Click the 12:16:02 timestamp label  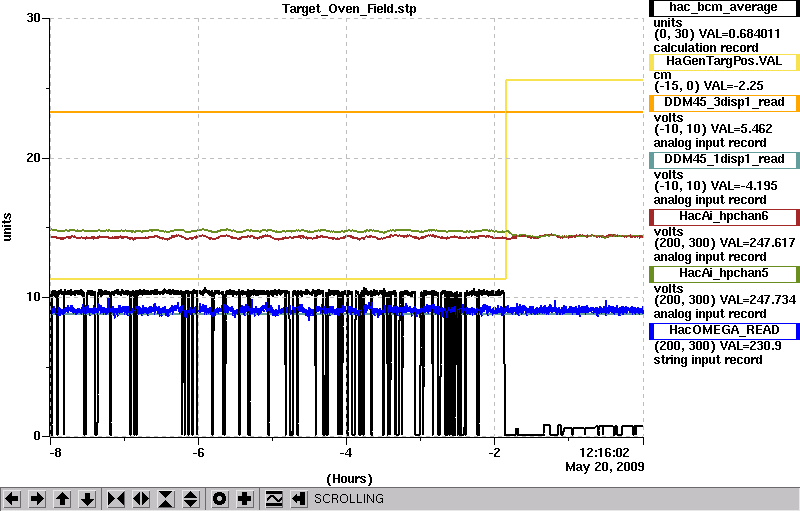click(x=604, y=453)
